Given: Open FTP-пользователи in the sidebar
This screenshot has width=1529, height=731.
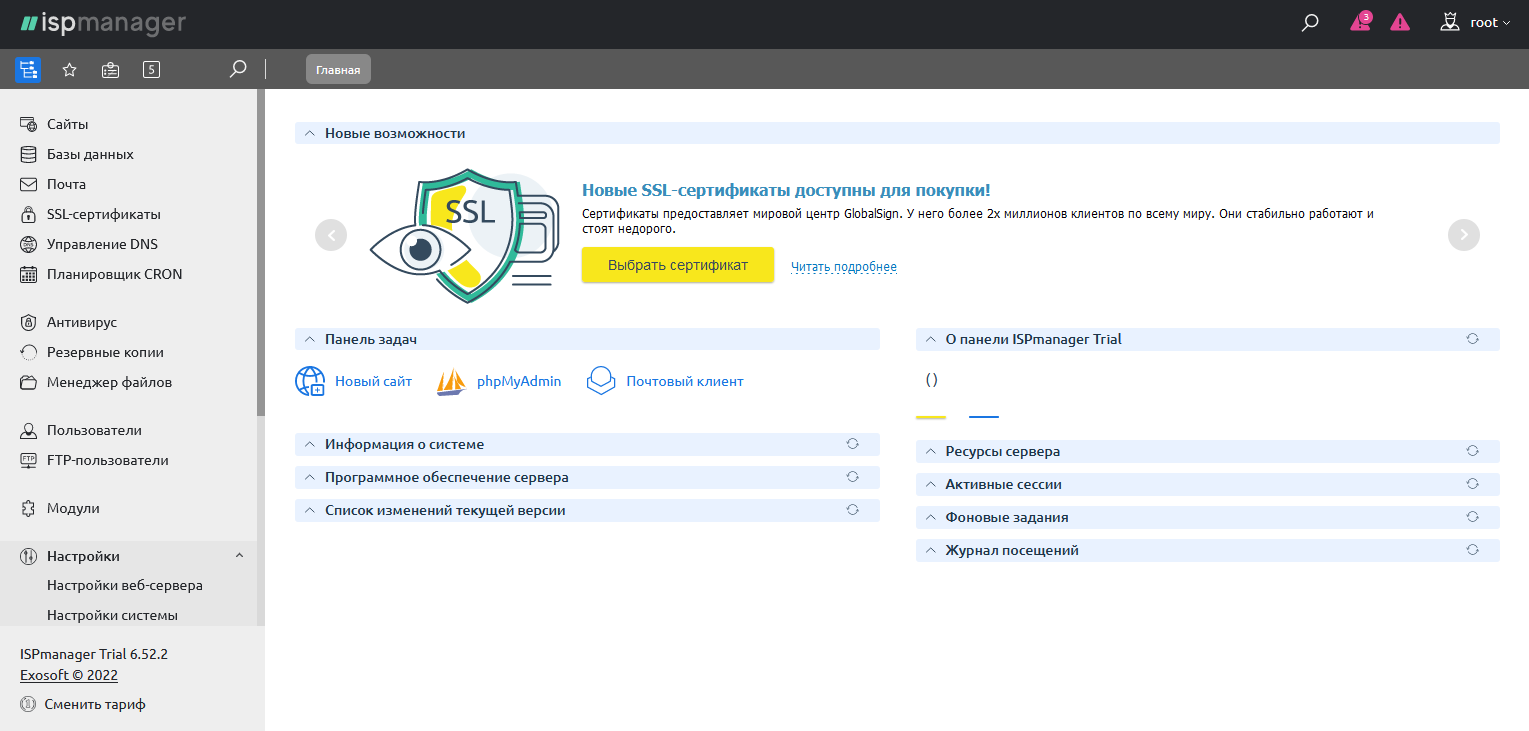Looking at the screenshot, I should coord(107,460).
